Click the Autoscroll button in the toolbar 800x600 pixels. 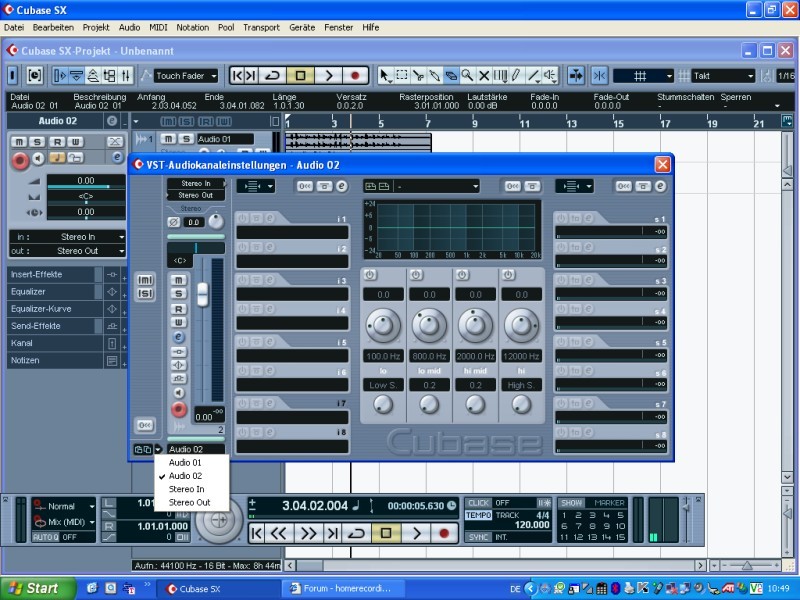pos(576,76)
